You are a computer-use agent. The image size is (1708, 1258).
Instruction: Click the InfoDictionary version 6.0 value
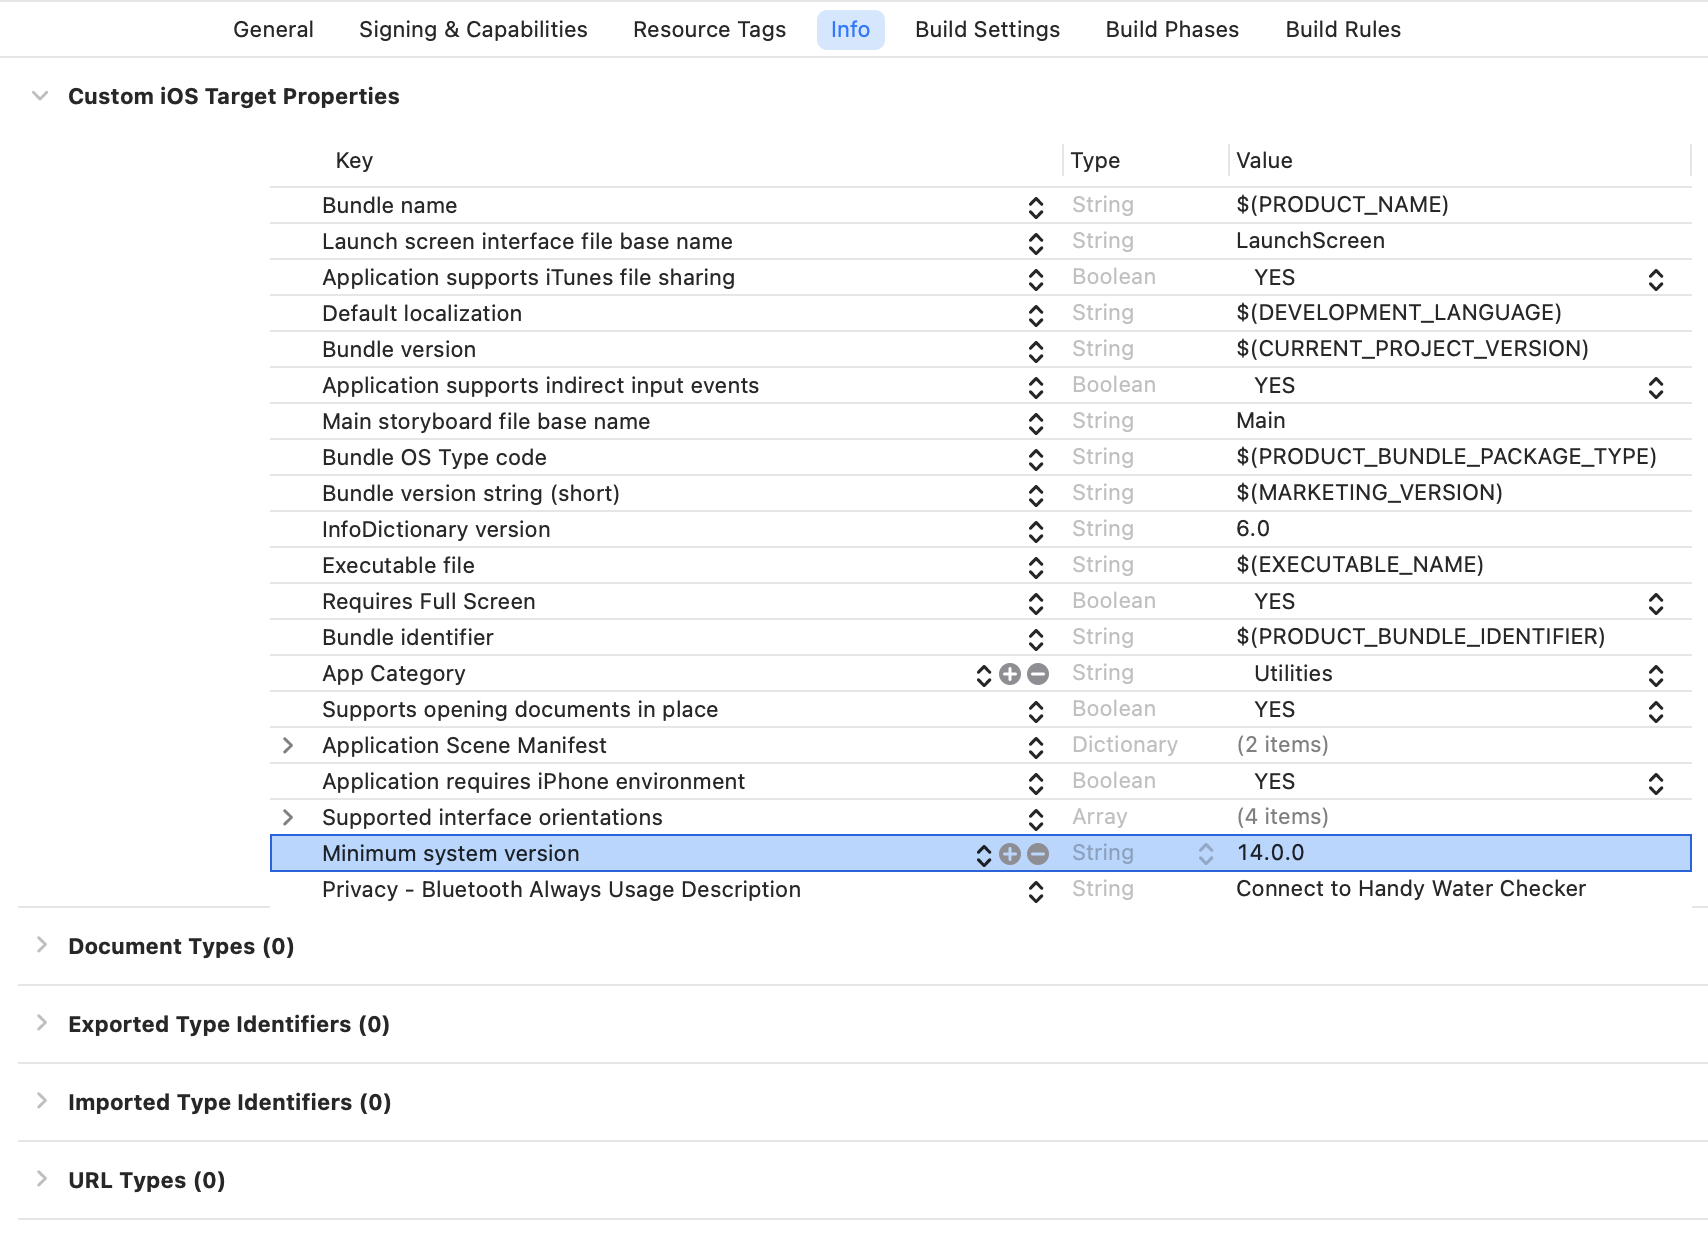click(x=1253, y=529)
